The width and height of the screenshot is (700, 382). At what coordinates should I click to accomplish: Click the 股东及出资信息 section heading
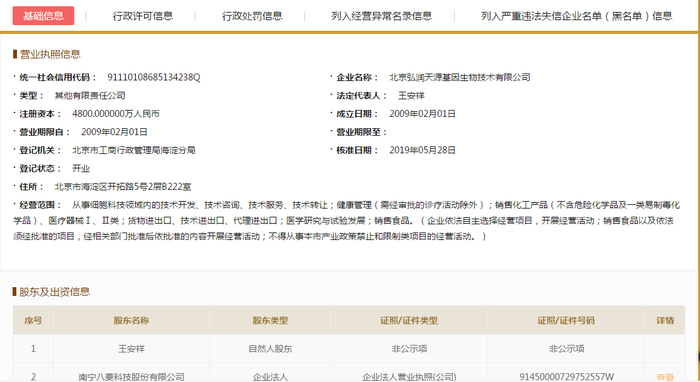(54, 292)
